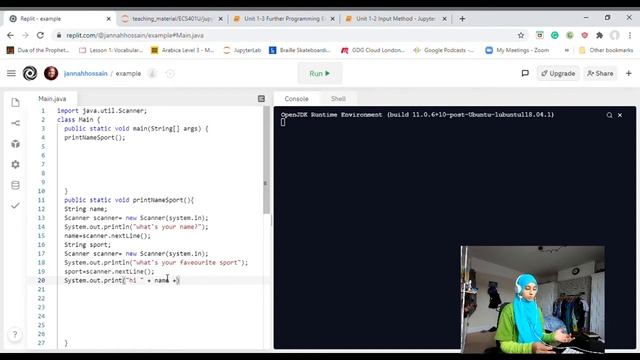Viewport: 640px width, 360px height.
Task: Open the Database sidebar icon
Action: [x=16, y=185]
